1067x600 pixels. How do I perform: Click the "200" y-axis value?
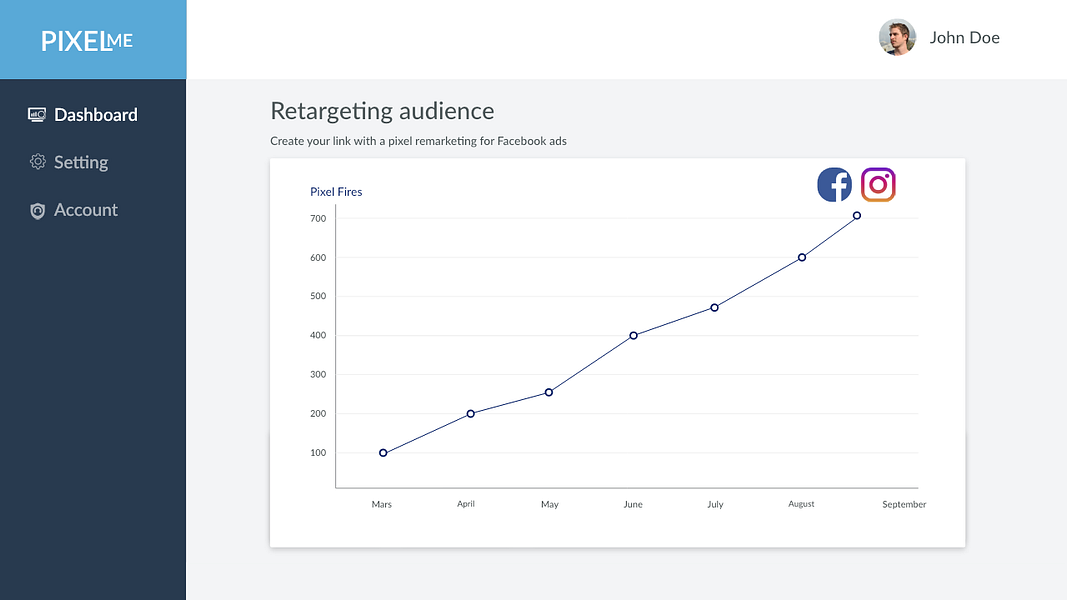pyautogui.click(x=318, y=414)
